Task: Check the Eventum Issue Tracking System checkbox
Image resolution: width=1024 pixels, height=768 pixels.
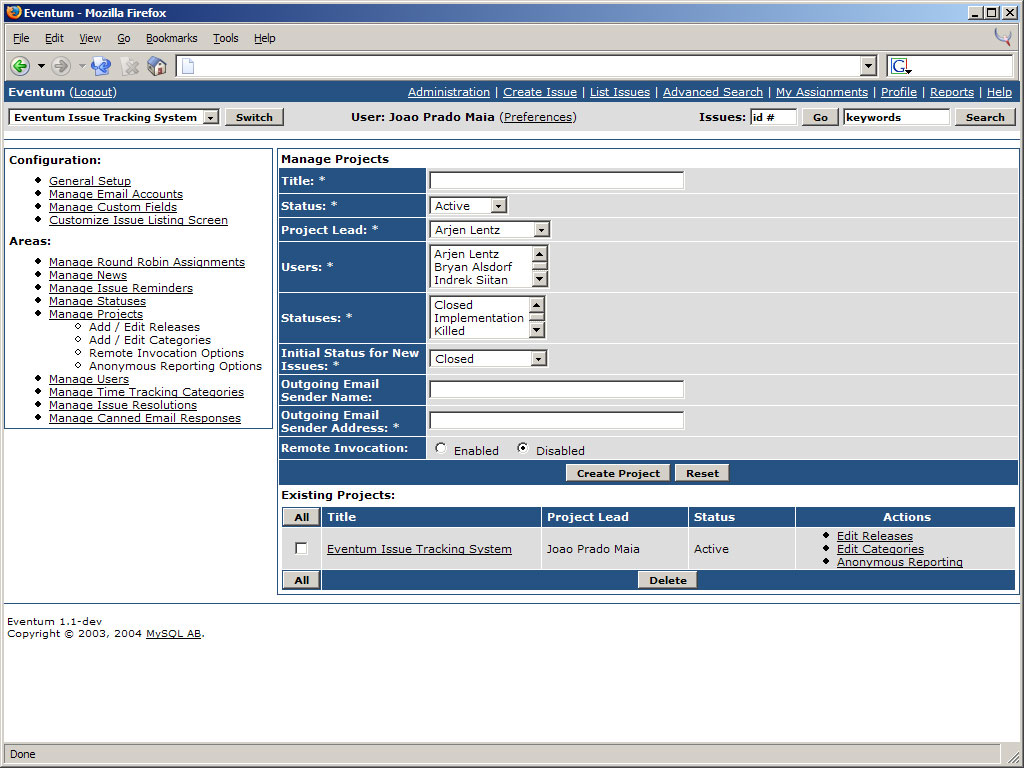Action: 301,549
